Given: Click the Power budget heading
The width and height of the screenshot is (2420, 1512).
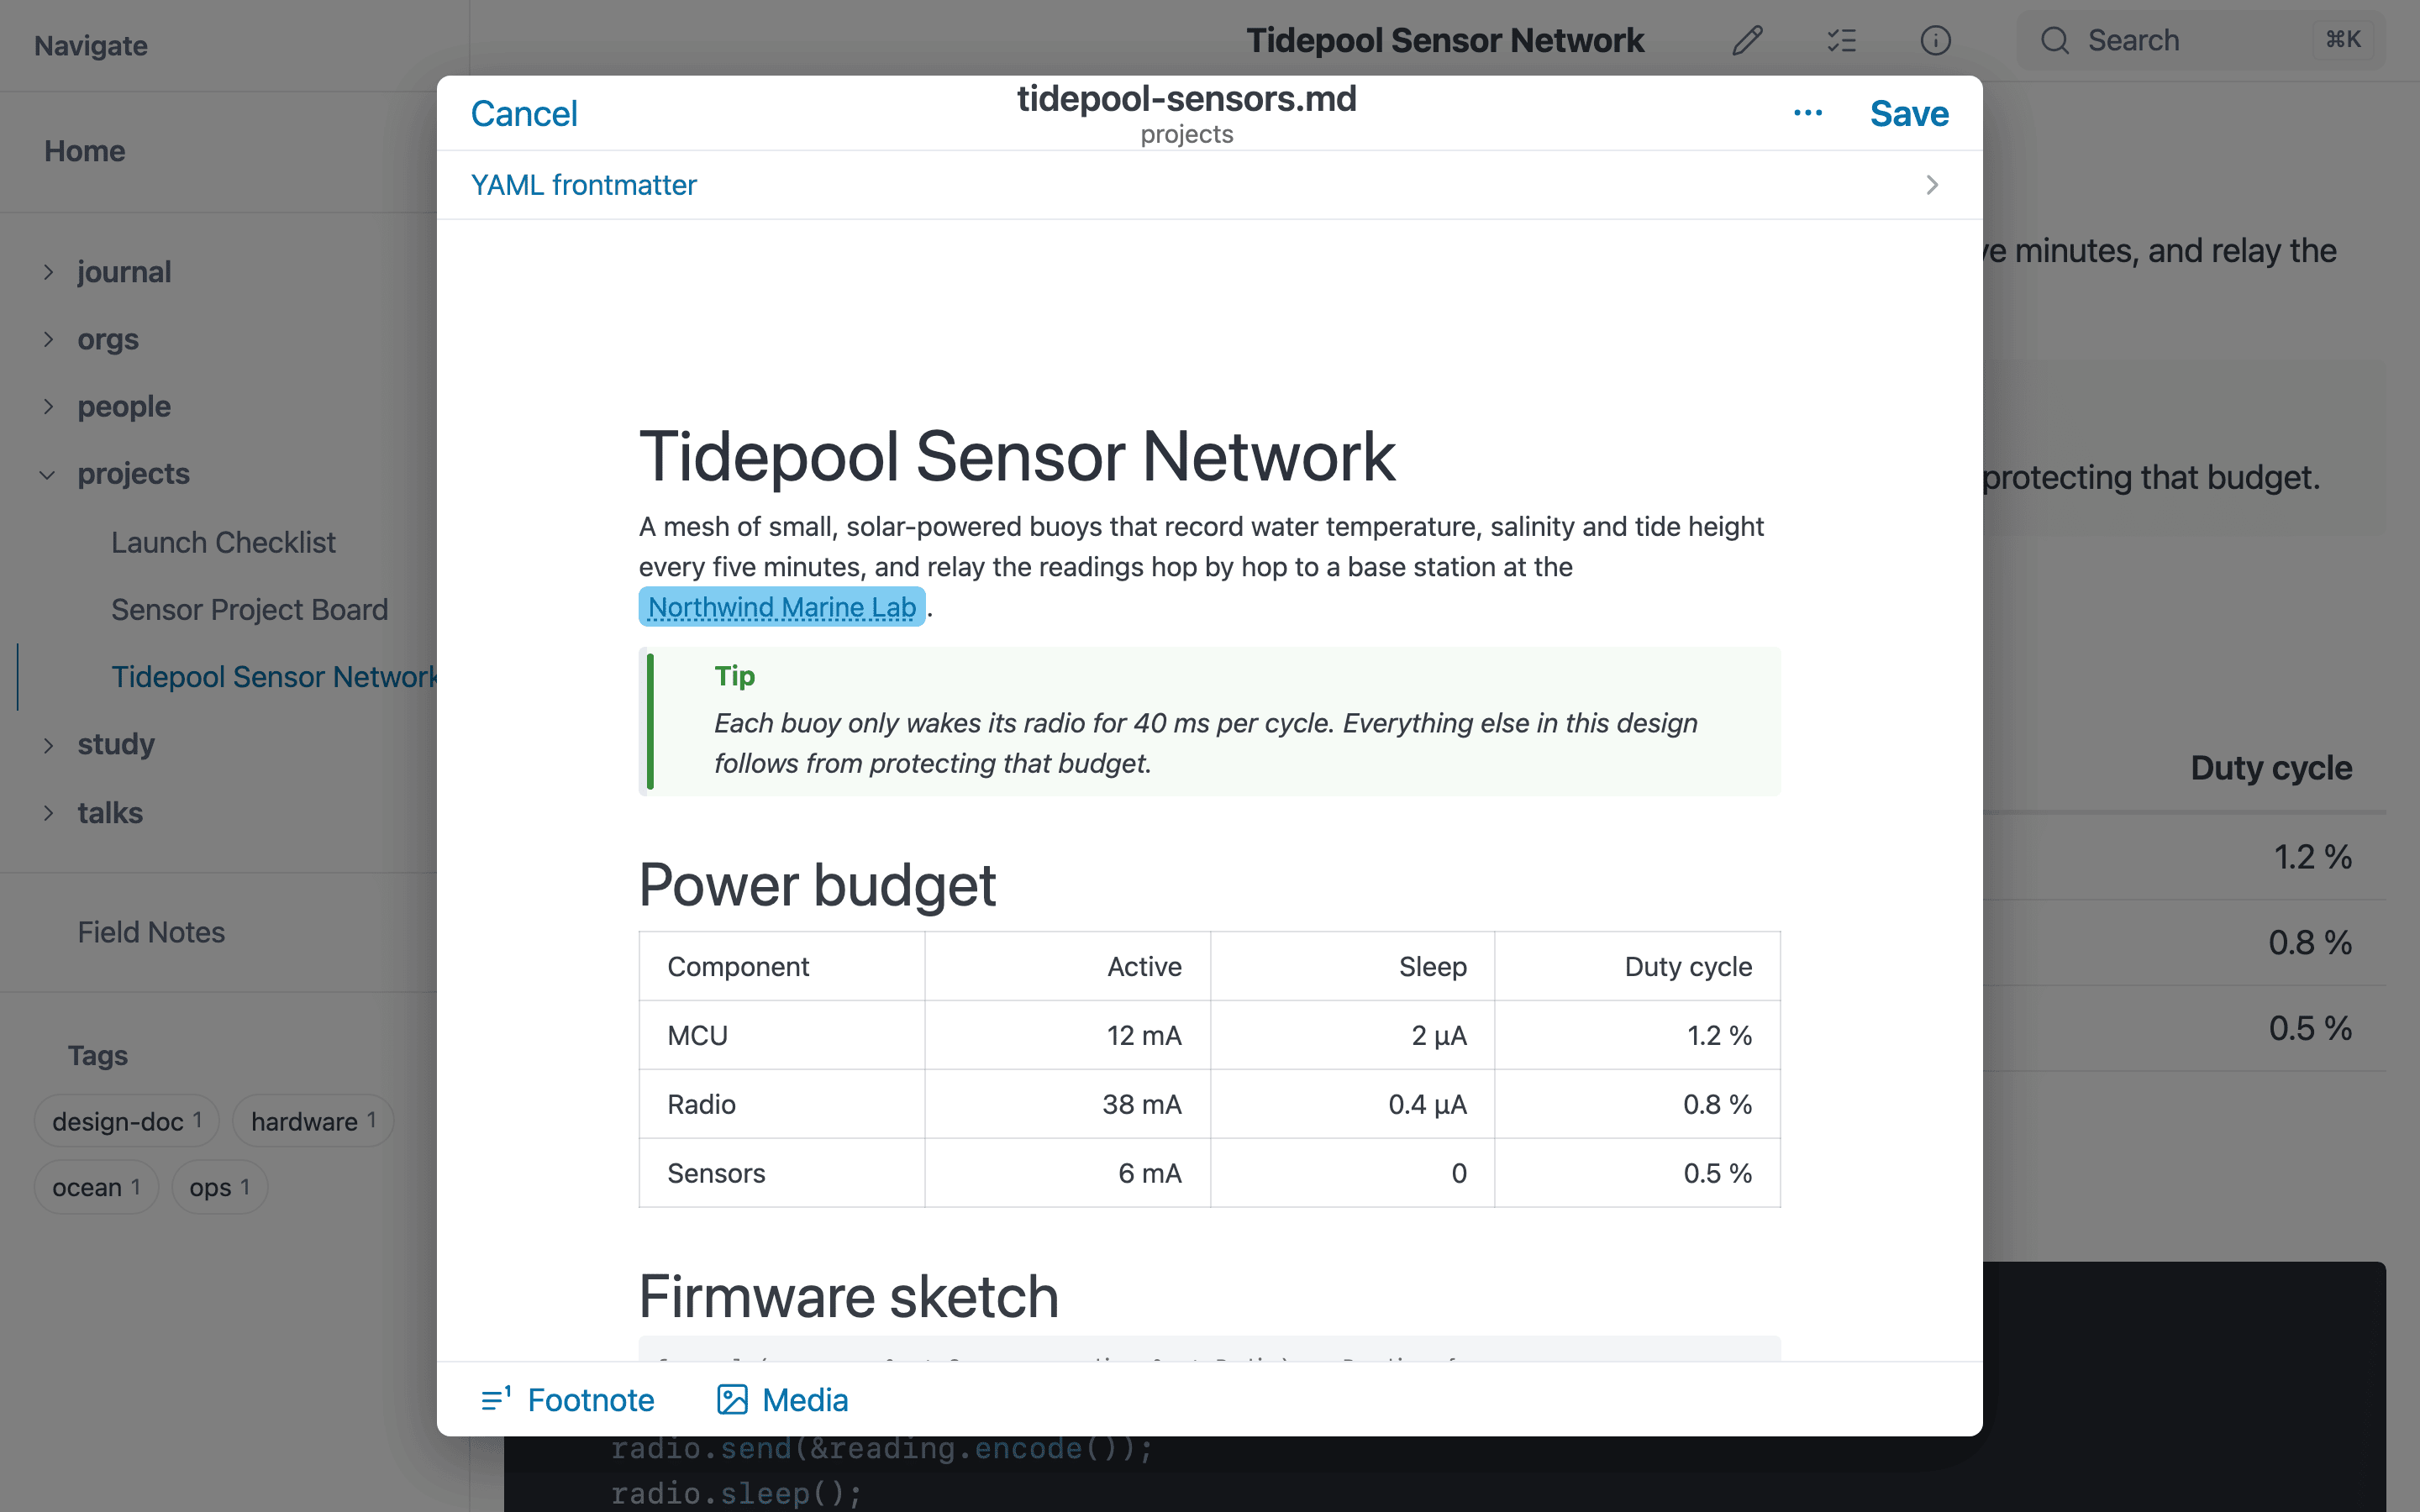Looking at the screenshot, I should click(817, 885).
